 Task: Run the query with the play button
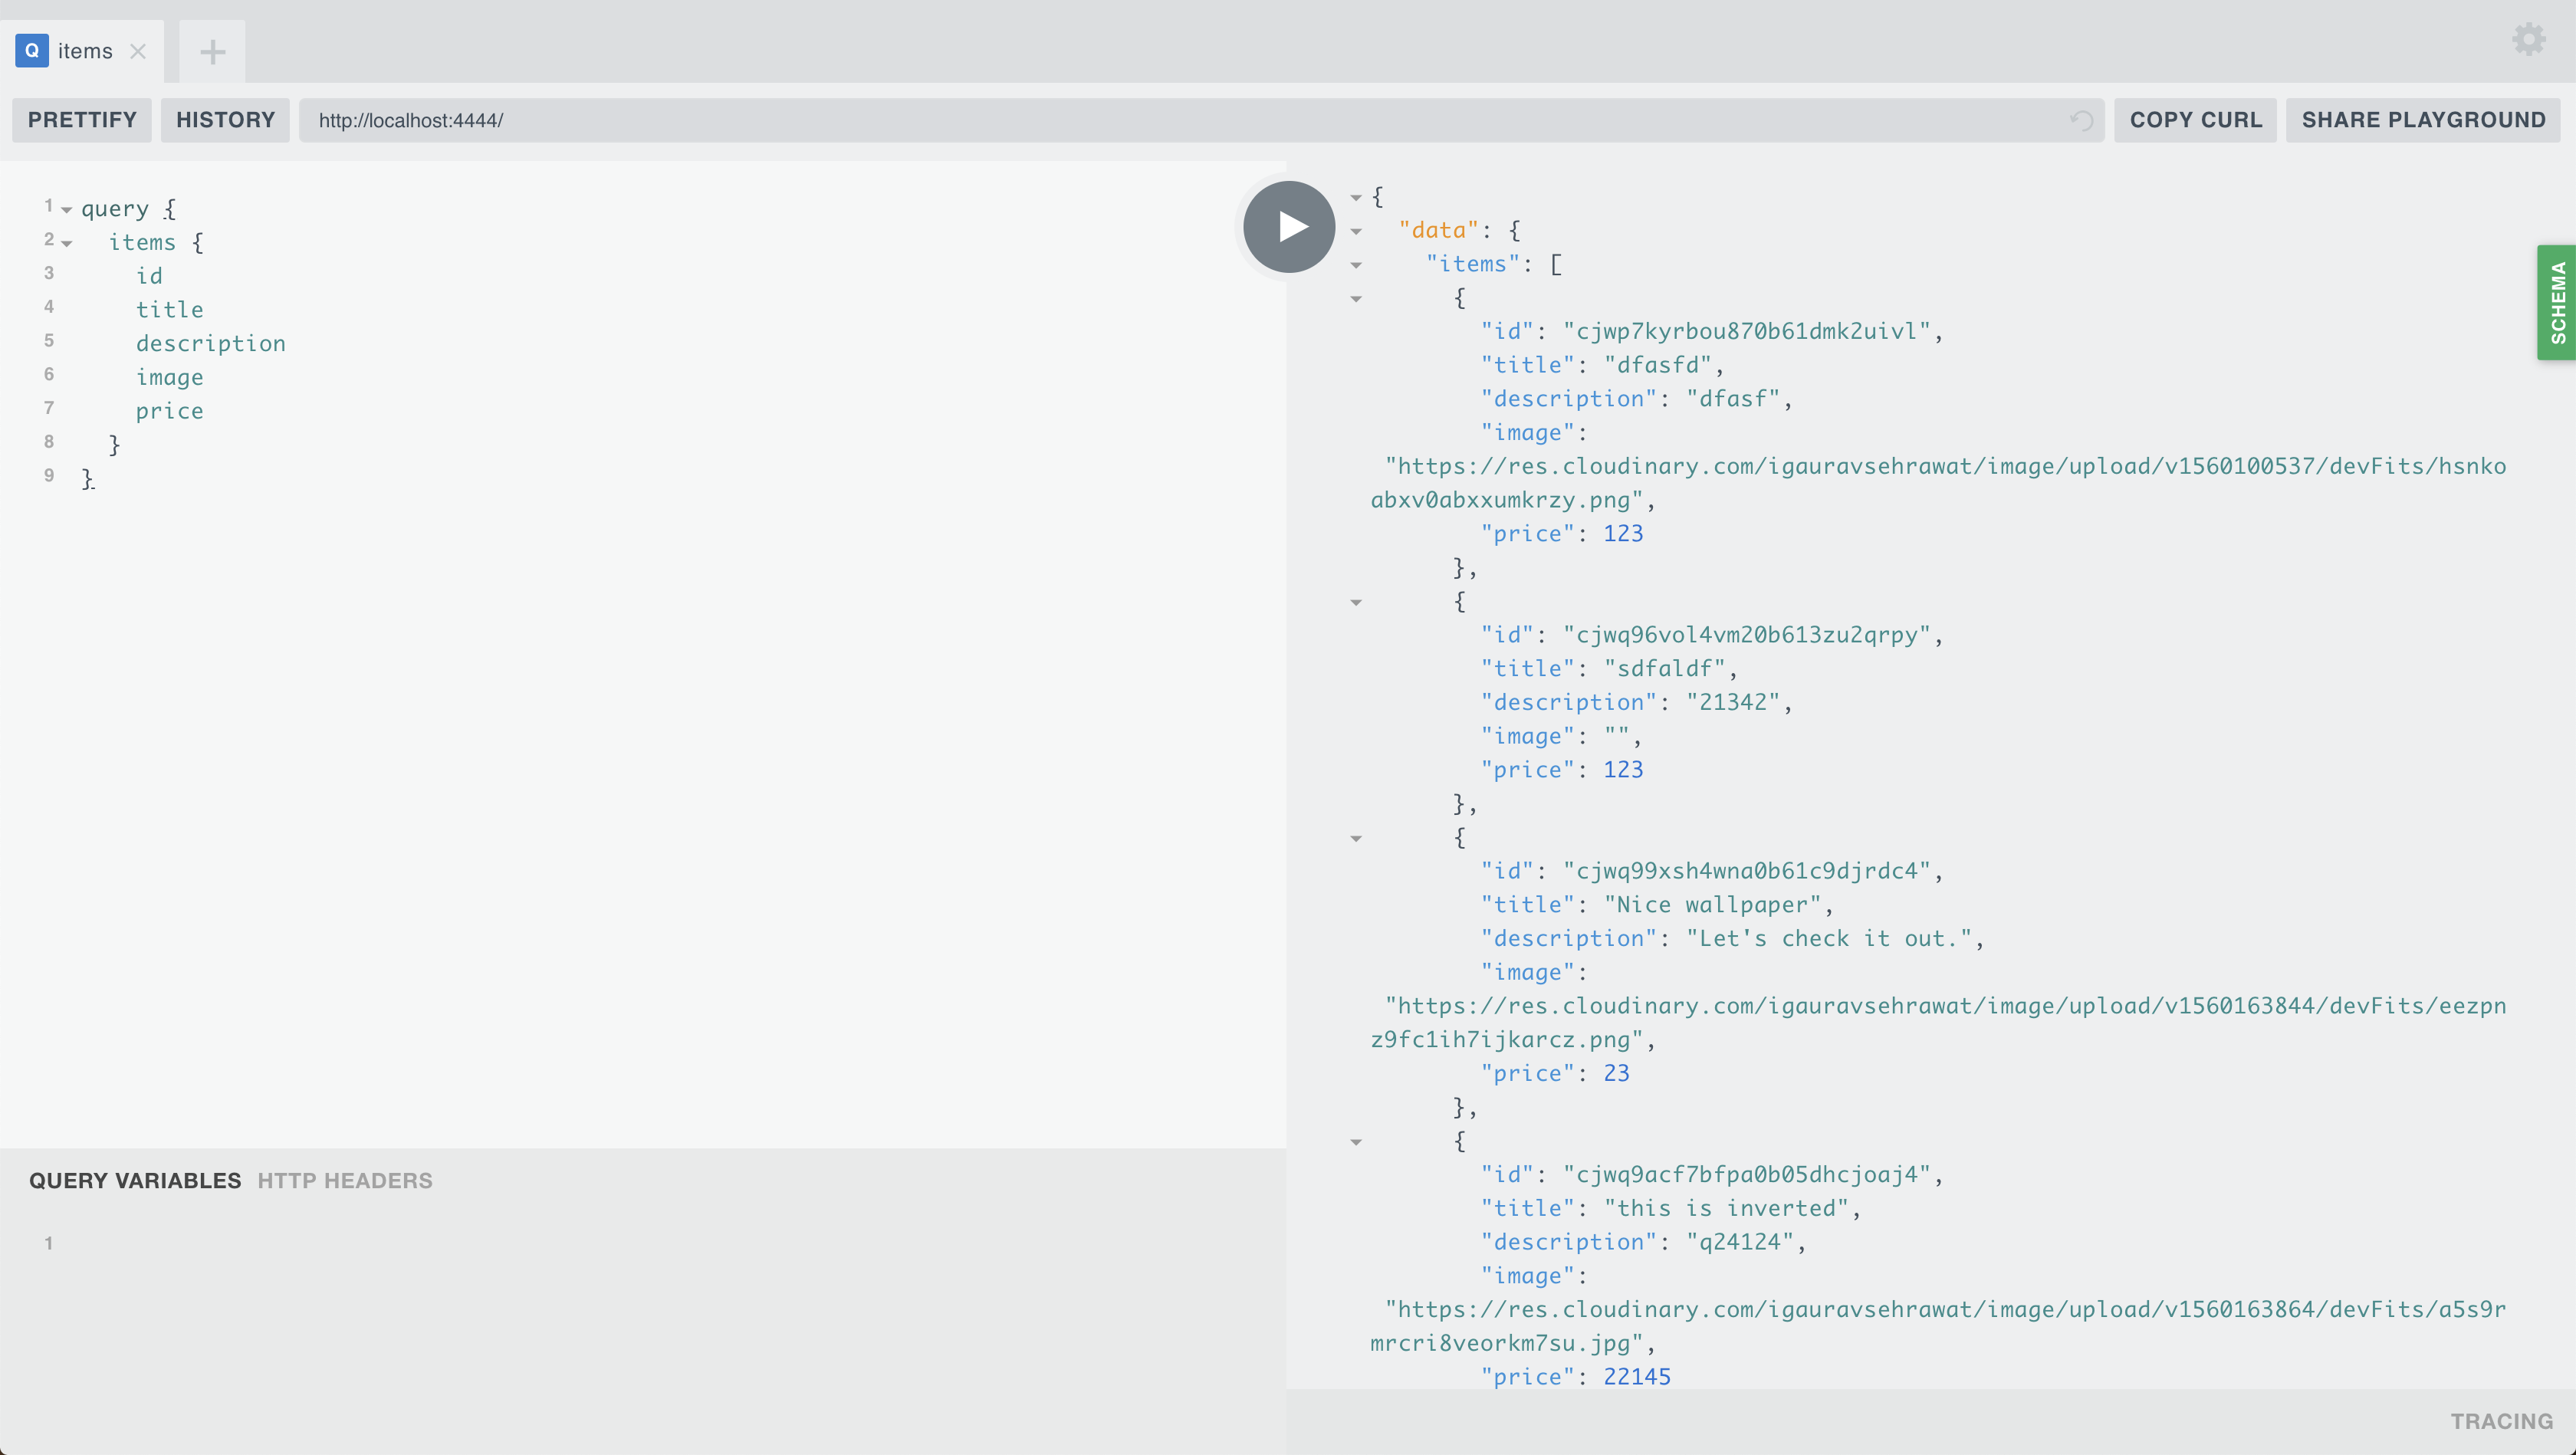(x=1289, y=227)
